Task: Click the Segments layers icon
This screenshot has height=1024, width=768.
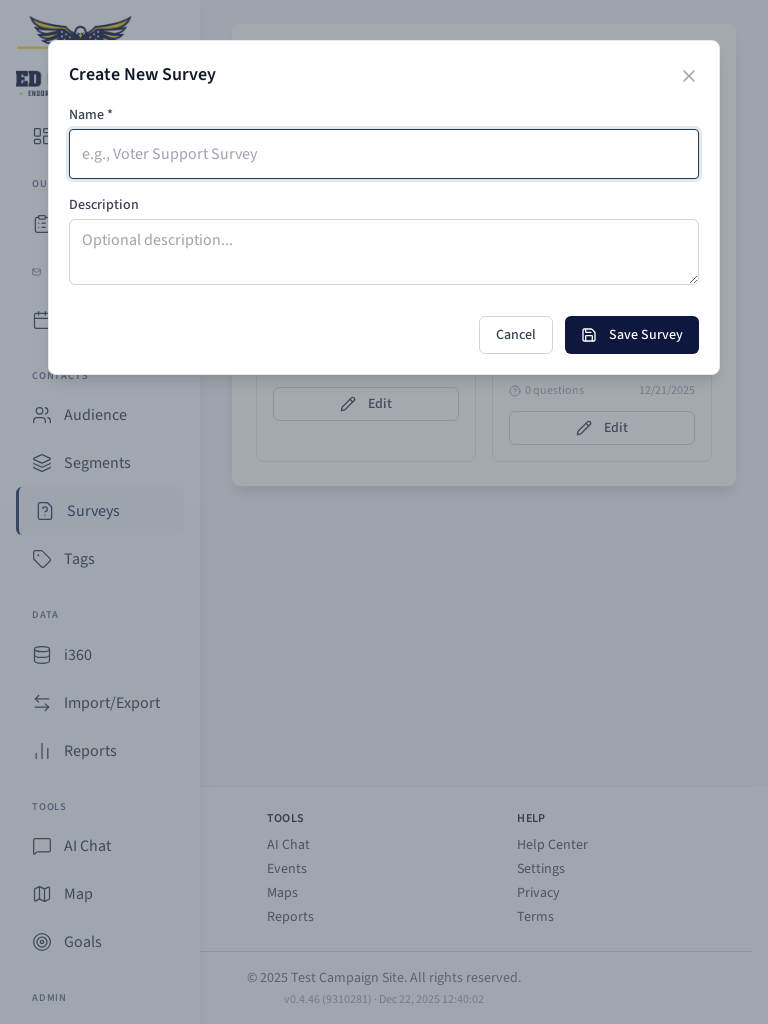Action: pos(42,463)
